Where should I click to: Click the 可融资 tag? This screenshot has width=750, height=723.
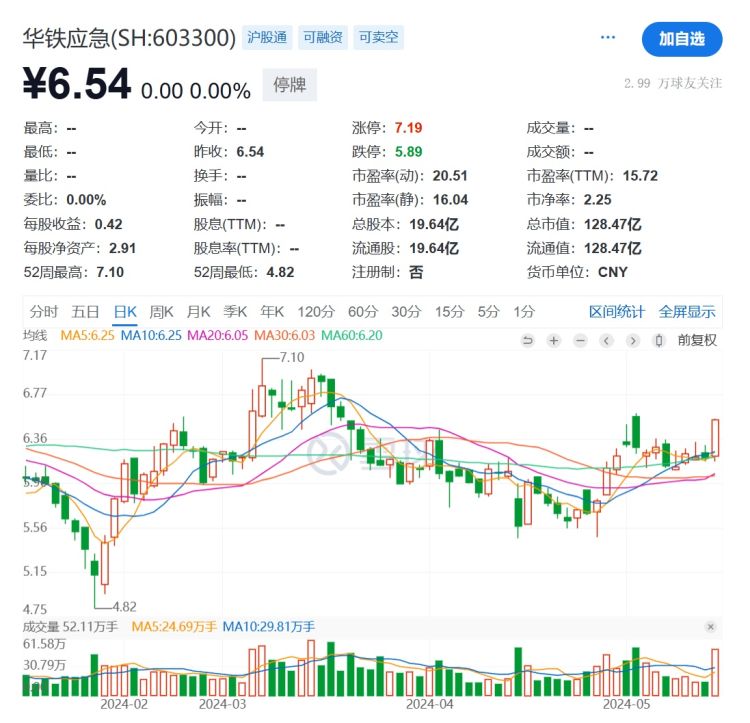323,37
